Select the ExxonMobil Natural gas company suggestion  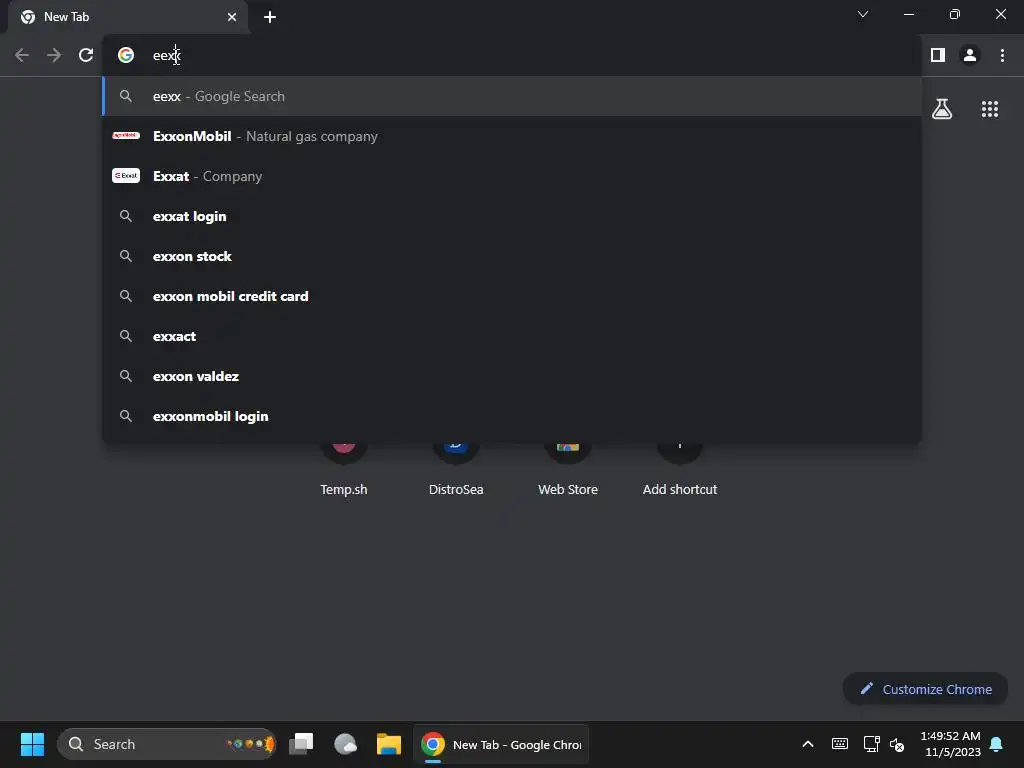512,136
